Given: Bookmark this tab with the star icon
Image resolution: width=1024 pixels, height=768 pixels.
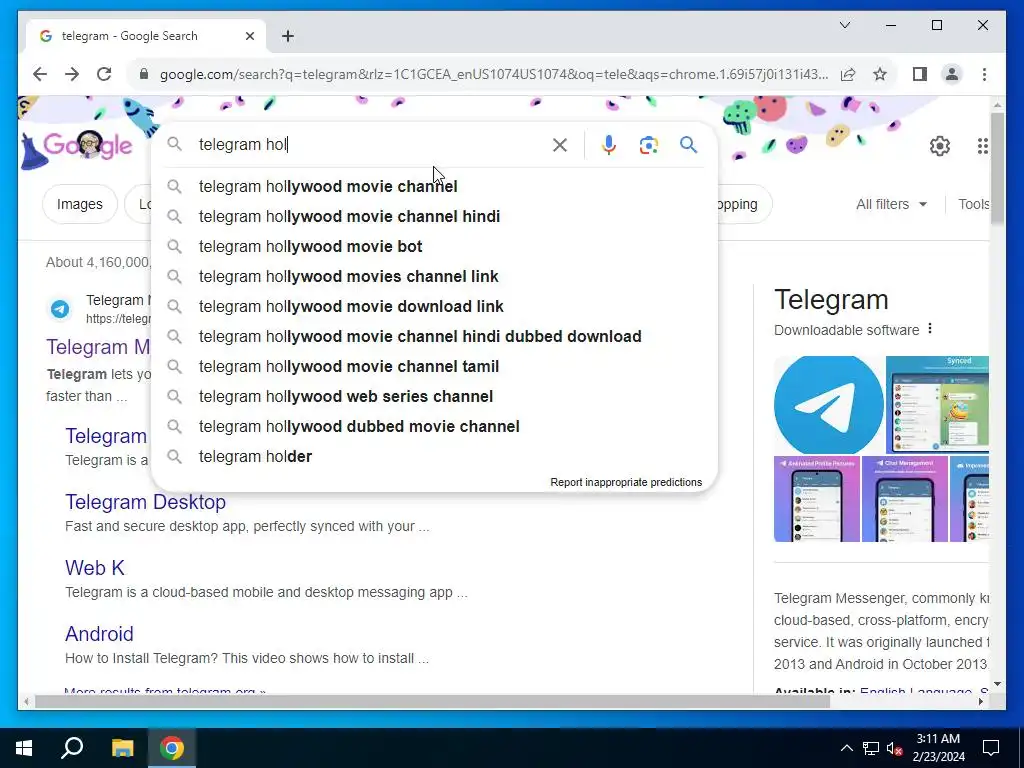Looking at the screenshot, I should pyautogui.click(x=880, y=74).
